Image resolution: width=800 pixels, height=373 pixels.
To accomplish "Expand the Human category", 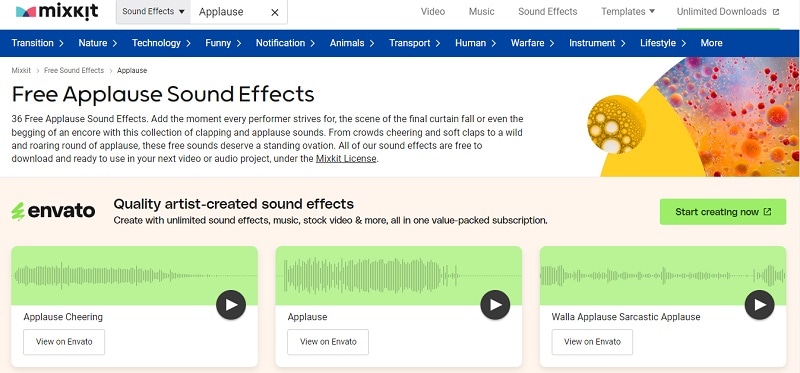I will (476, 43).
